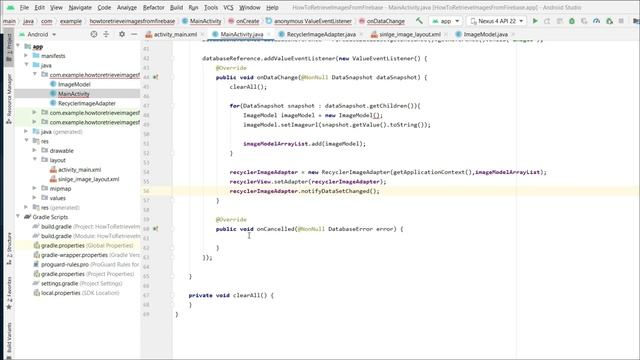
Task: Click Collapse All icon in Project panel
Action: pos(106,34)
